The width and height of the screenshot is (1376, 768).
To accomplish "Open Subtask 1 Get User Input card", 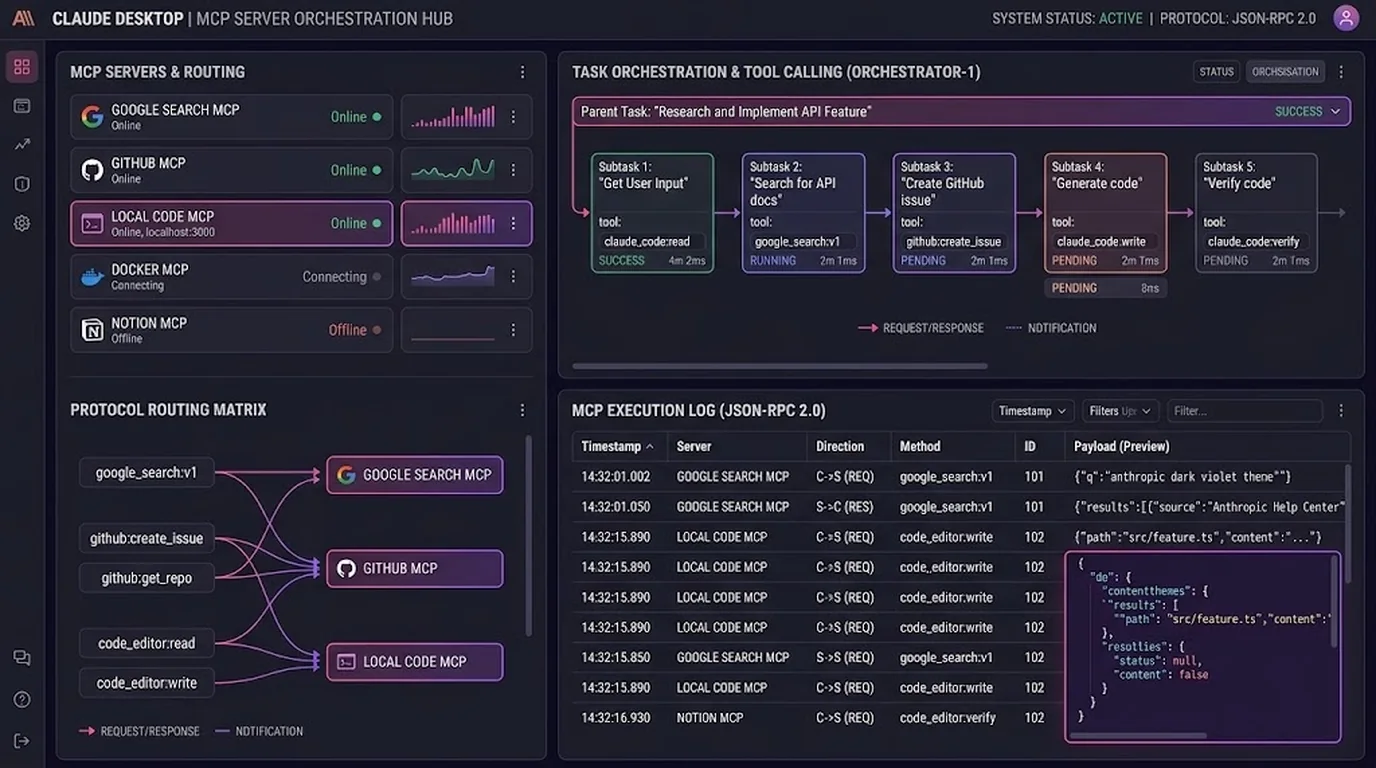I will [x=652, y=213].
